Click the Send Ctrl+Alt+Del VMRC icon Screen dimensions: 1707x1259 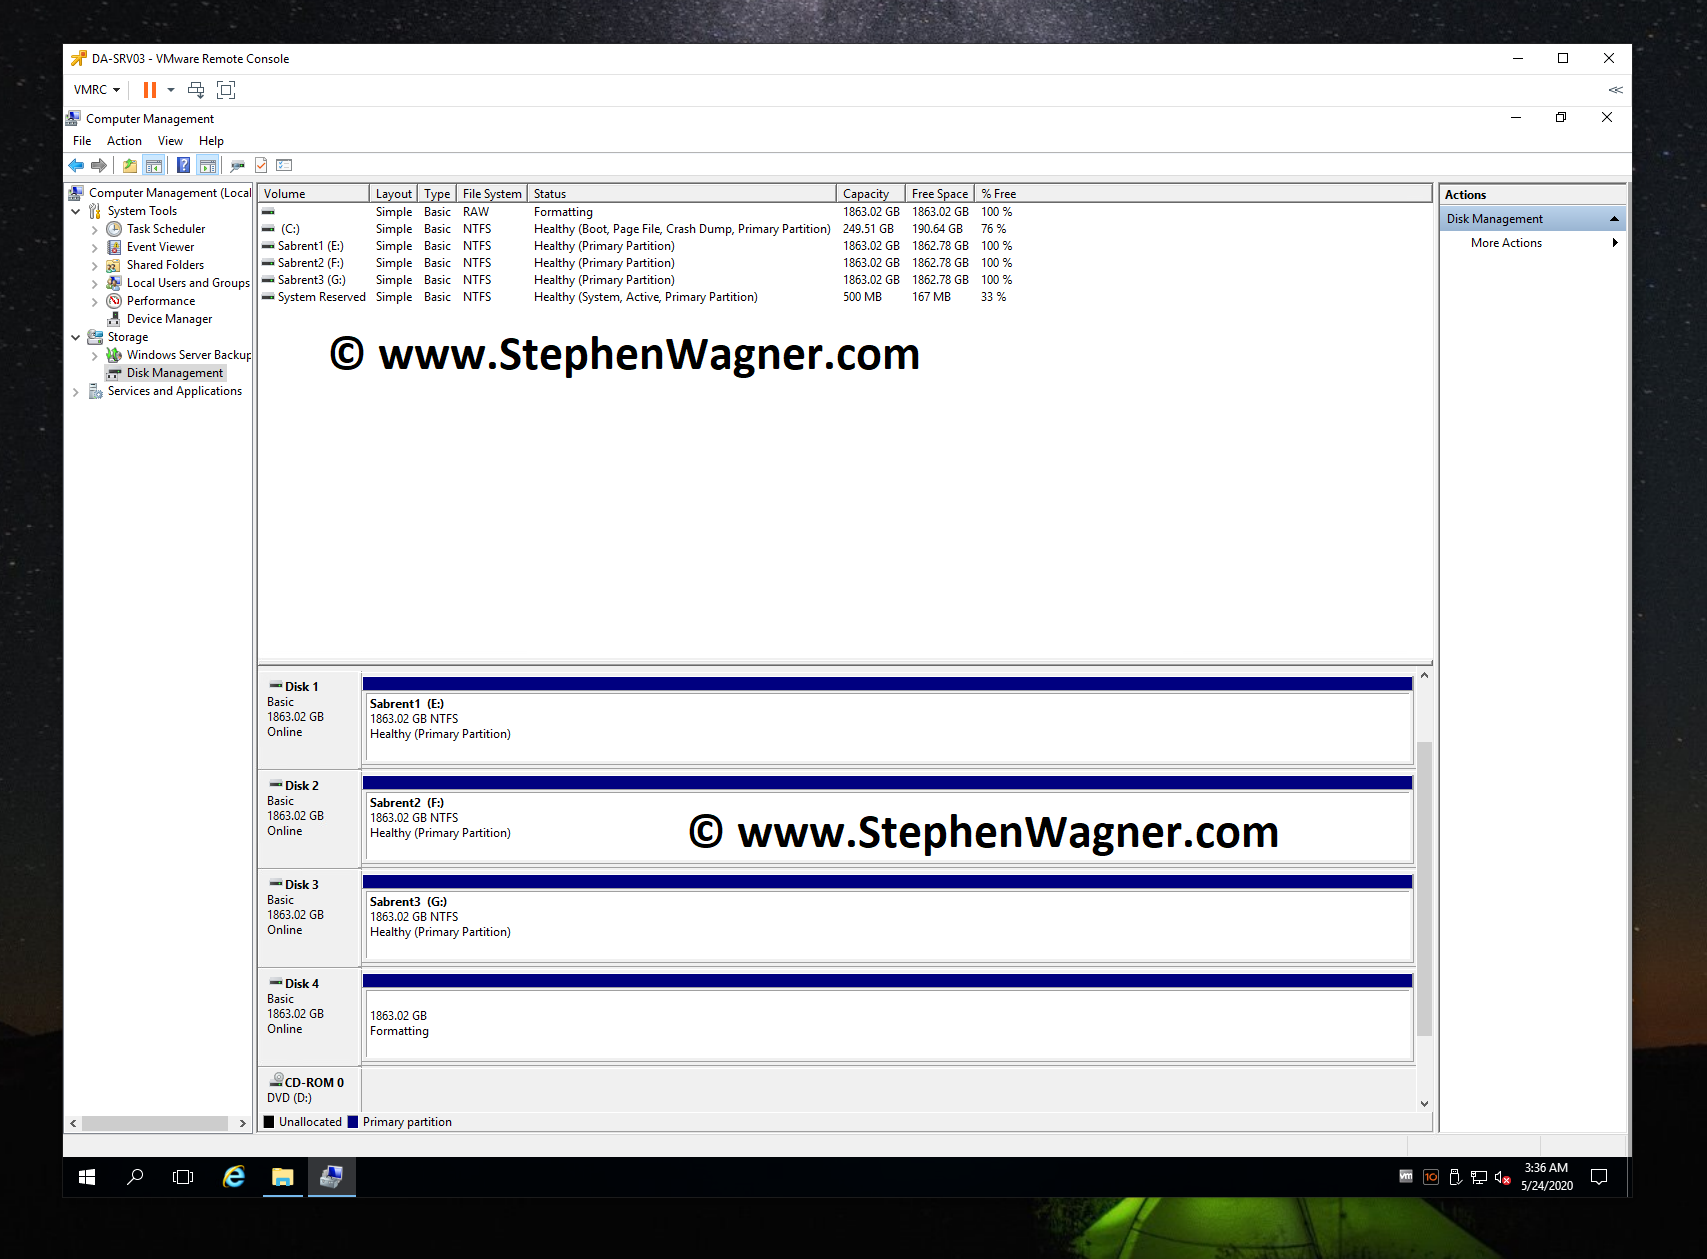click(196, 90)
